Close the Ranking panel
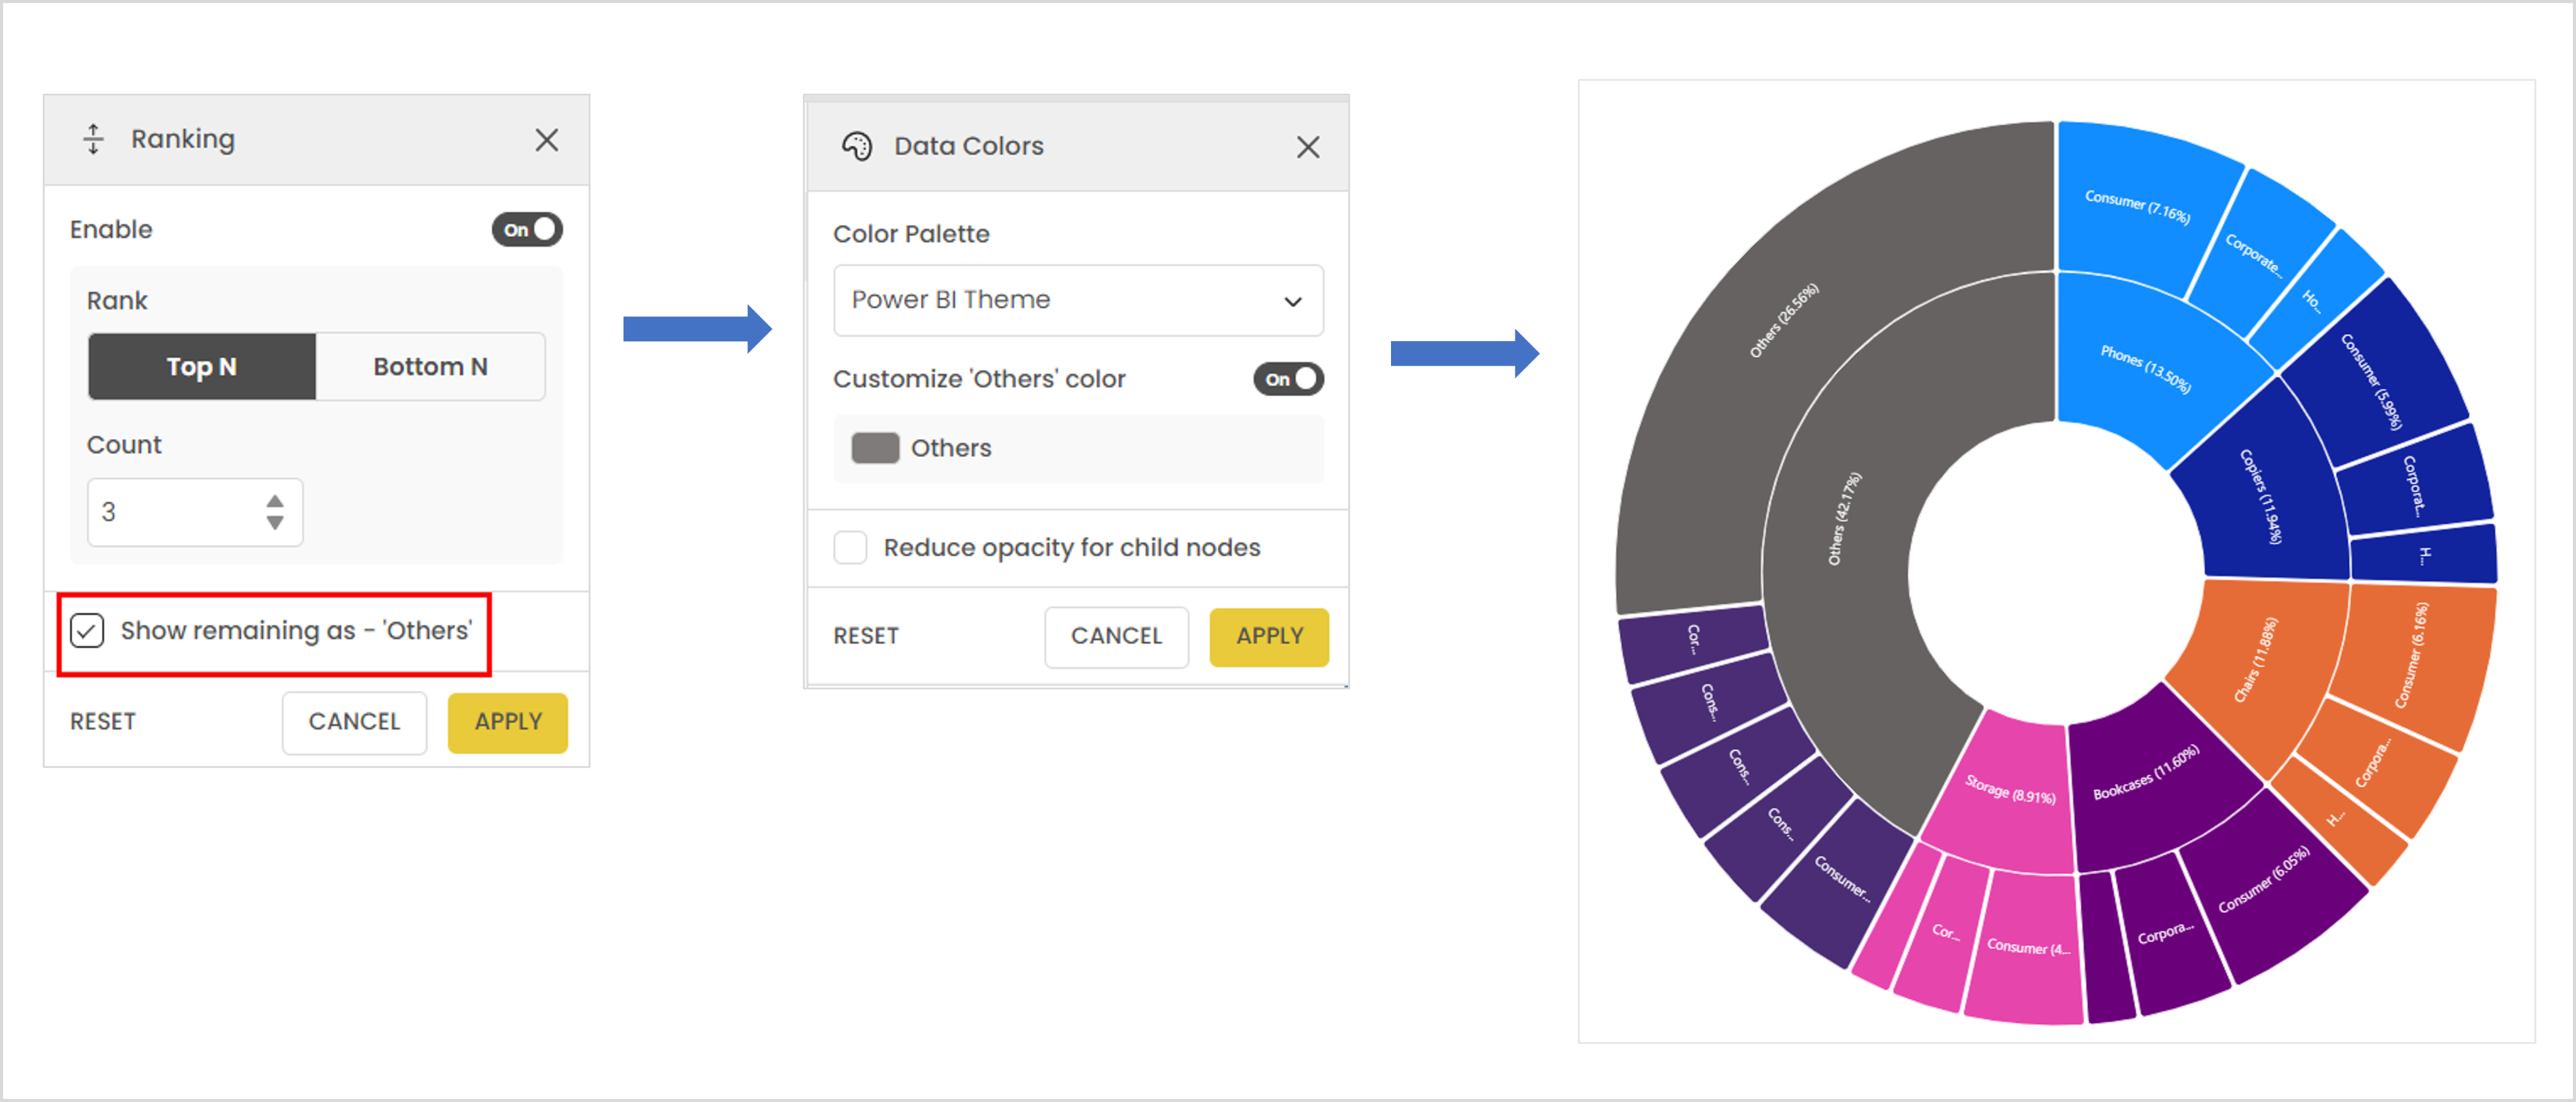 tap(546, 140)
